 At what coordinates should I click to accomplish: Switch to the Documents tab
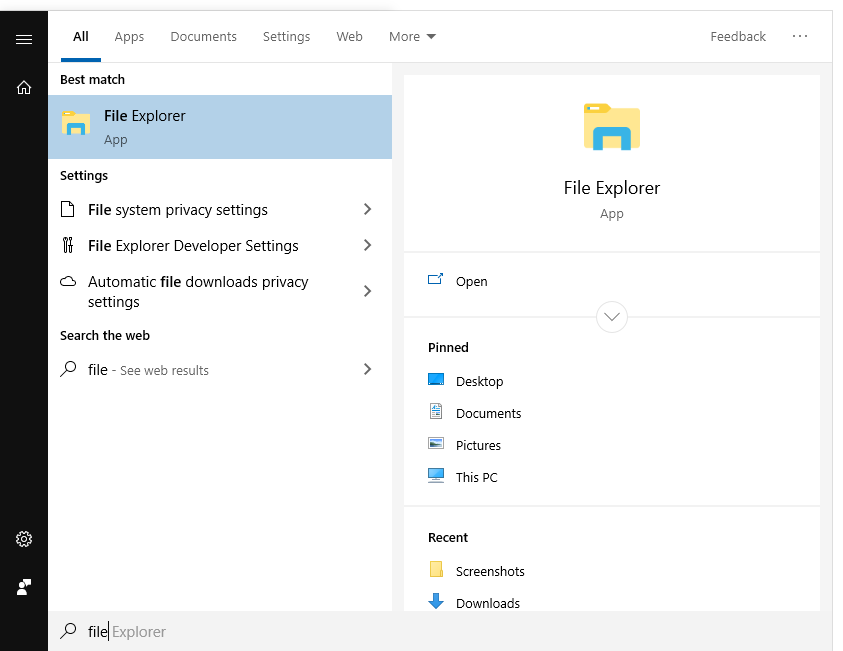(x=203, y=37)
